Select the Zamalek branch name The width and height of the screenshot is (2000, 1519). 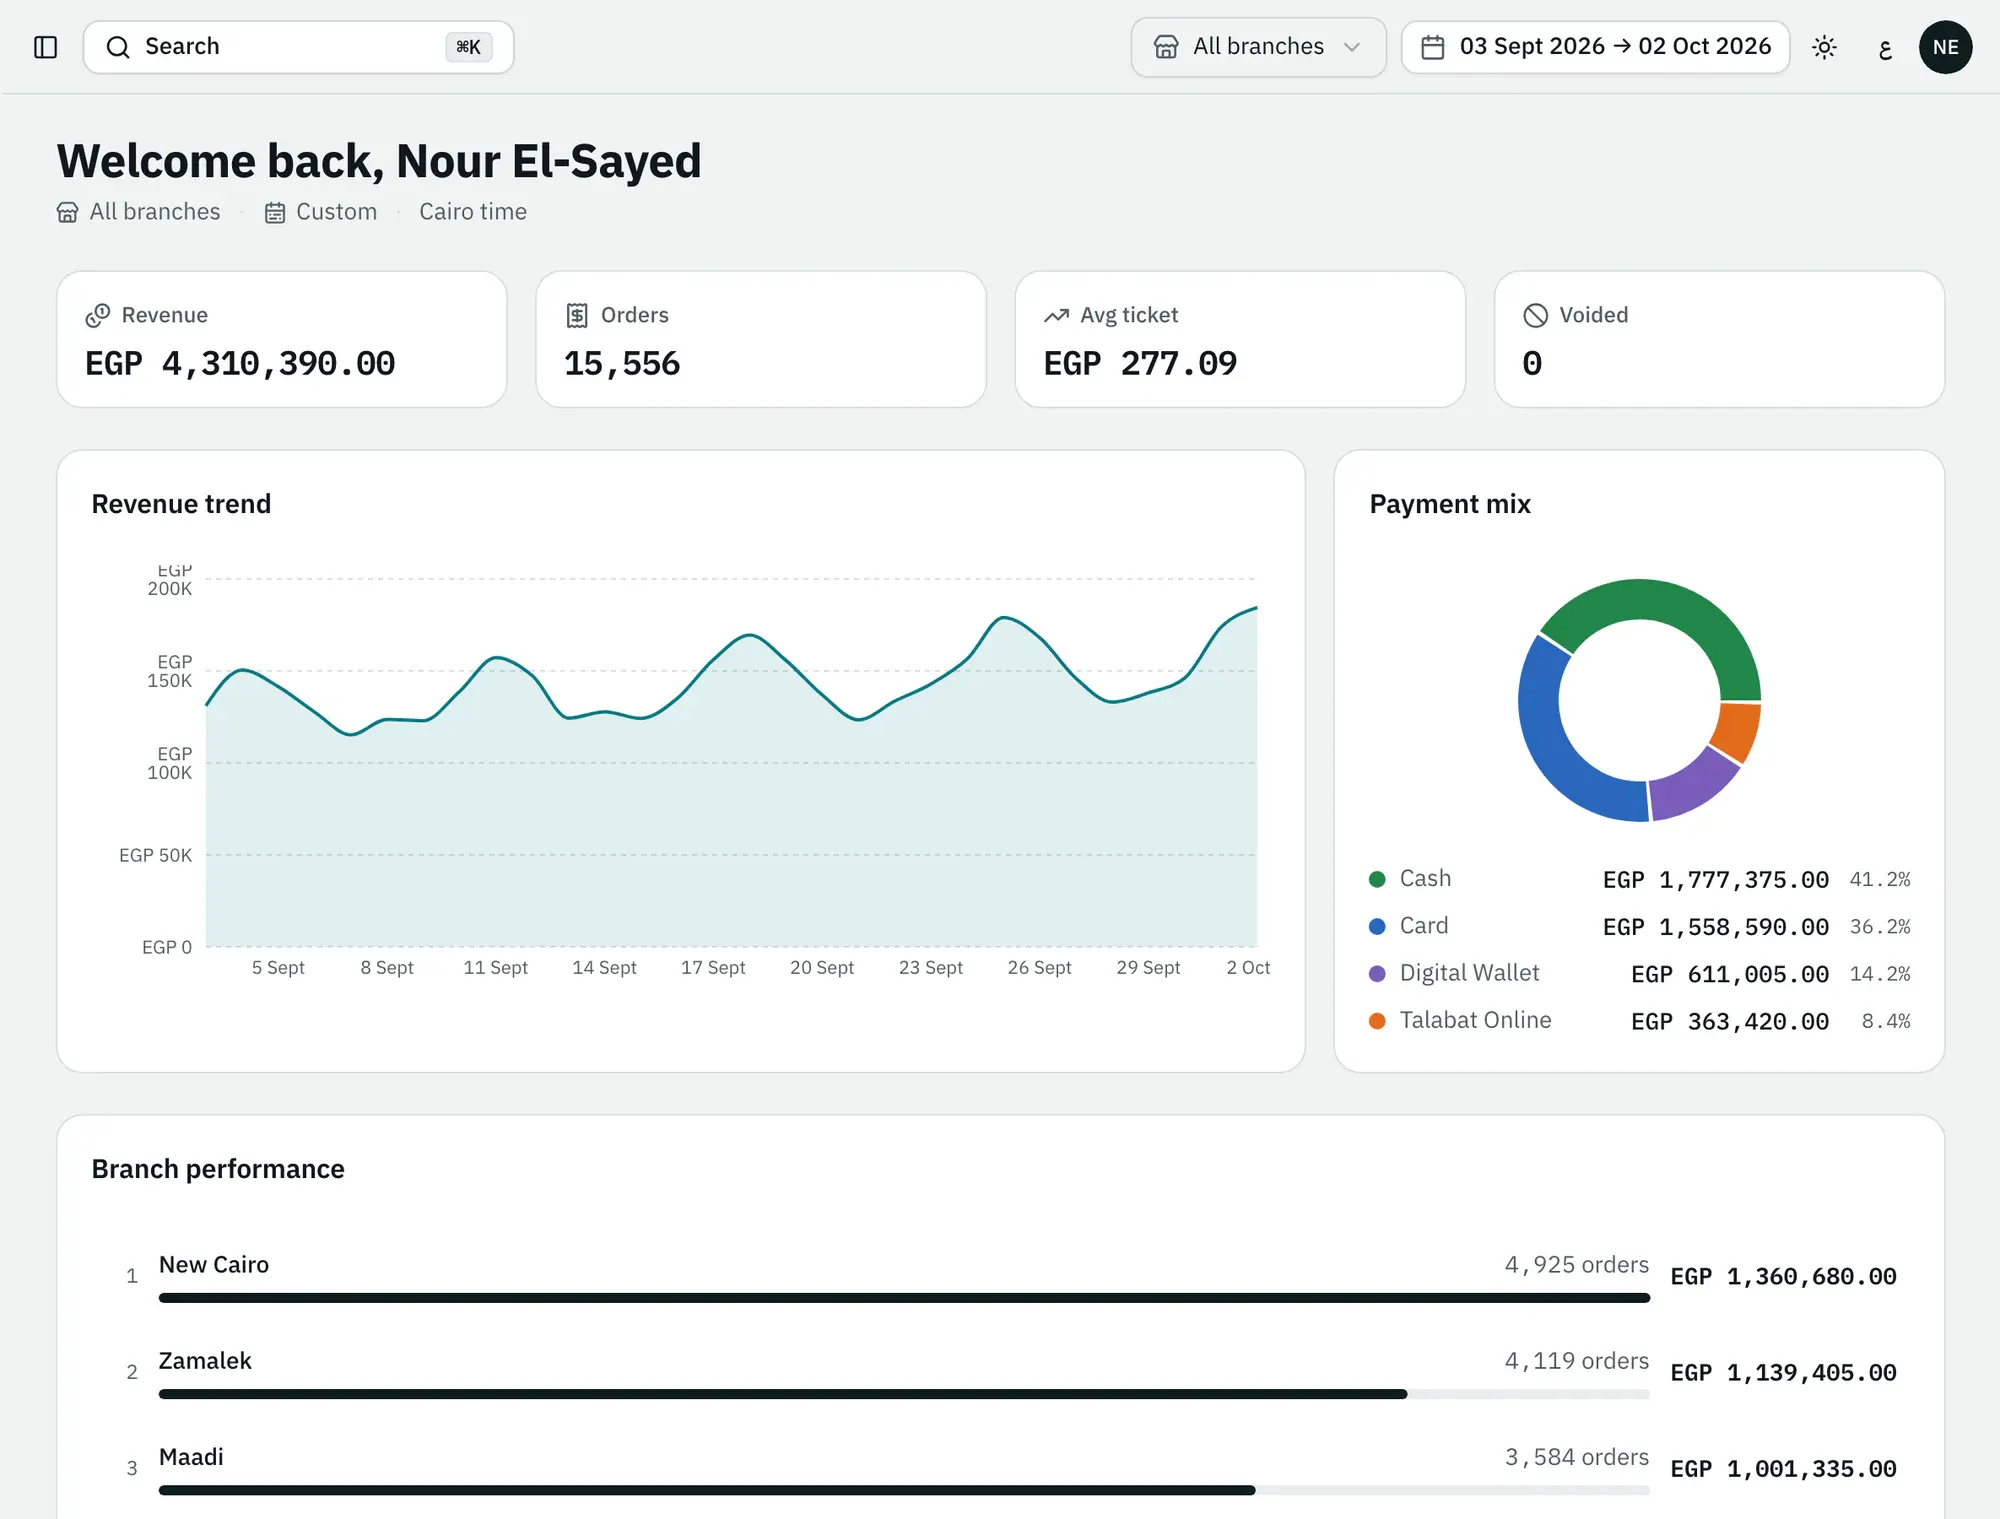(x=205, y=1361)
